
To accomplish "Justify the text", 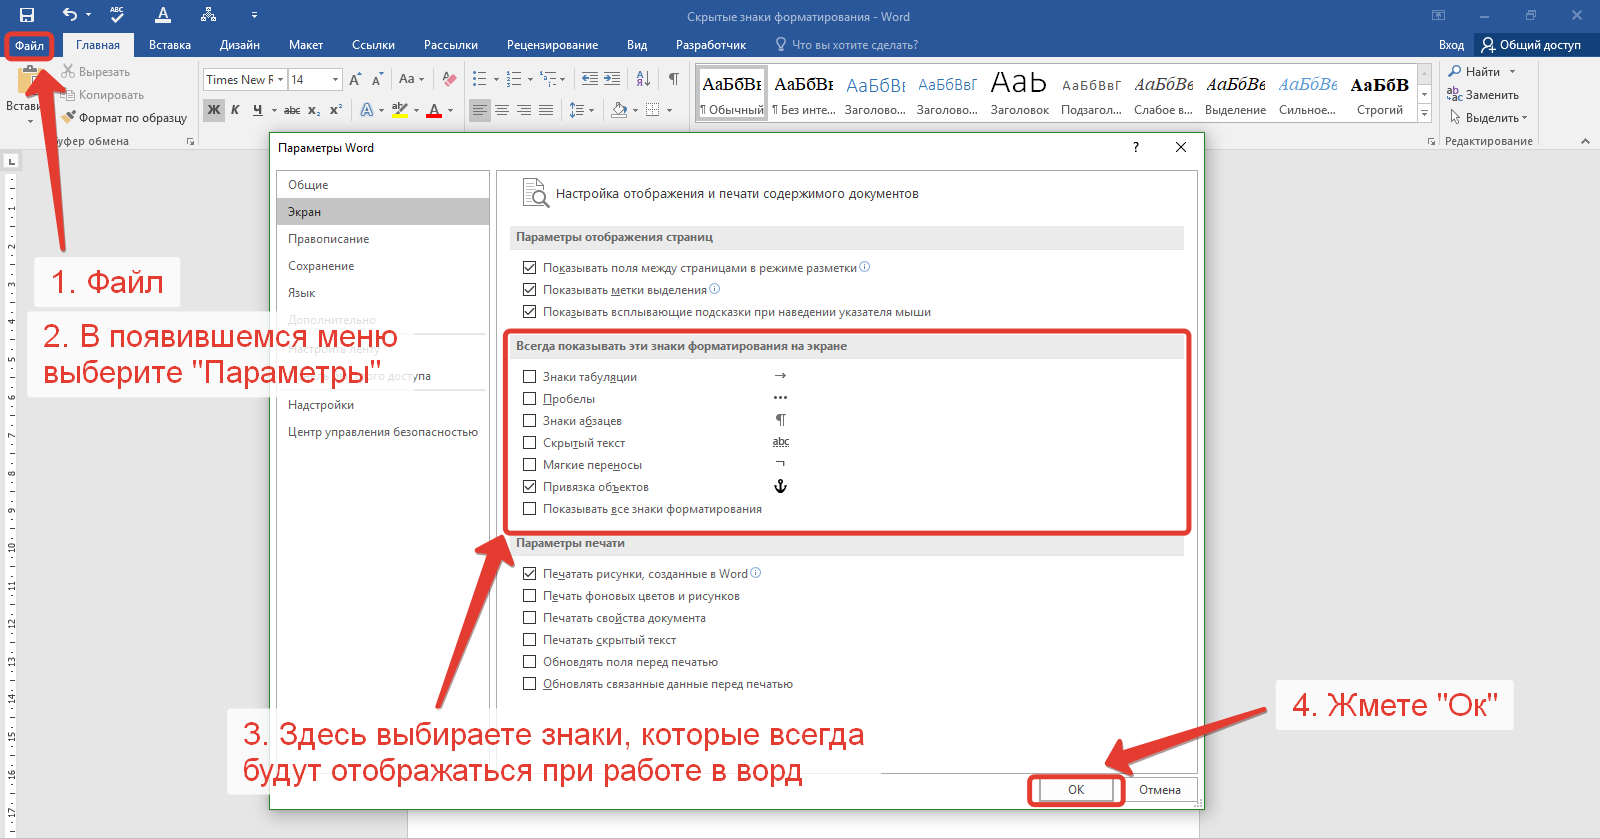I will tap(546, 110).
